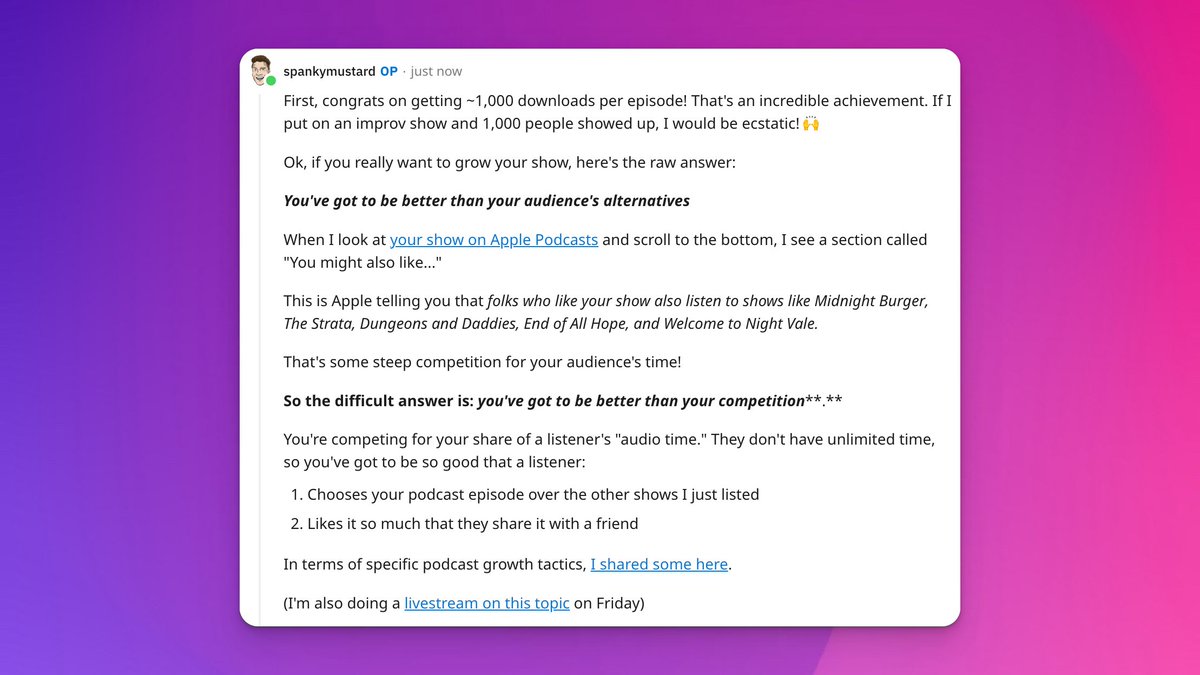Open "your show on Apple Podcasts" link

494,240
